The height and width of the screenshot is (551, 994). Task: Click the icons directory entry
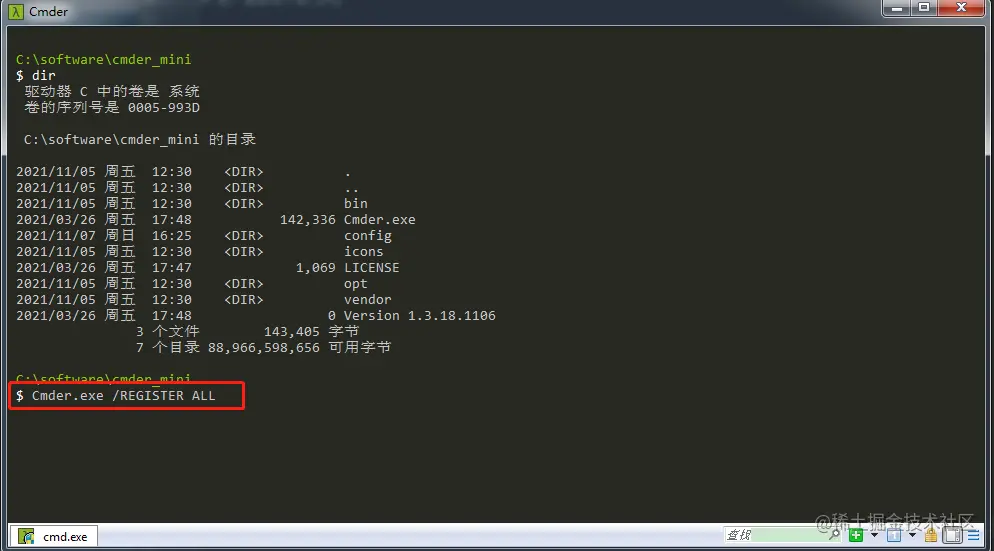point(363,252)
